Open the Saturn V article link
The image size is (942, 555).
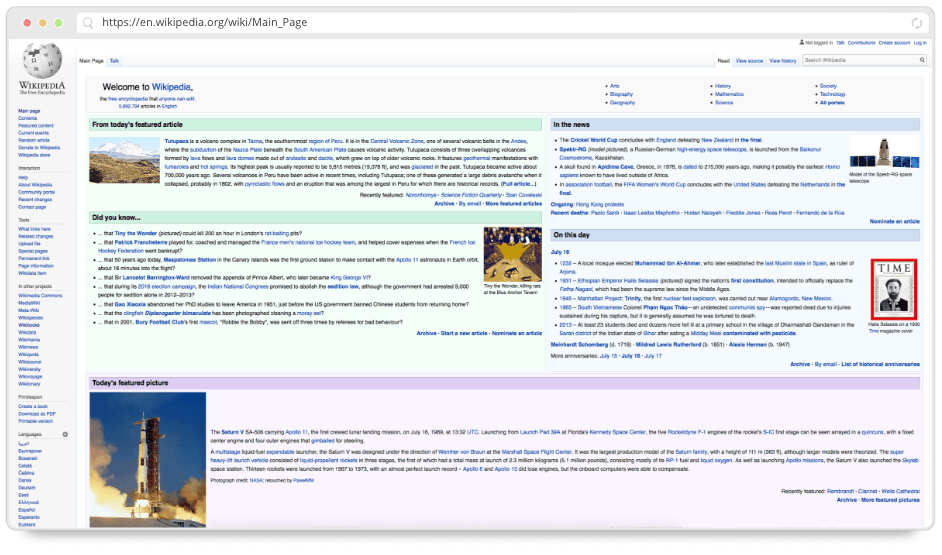point(232,432)
